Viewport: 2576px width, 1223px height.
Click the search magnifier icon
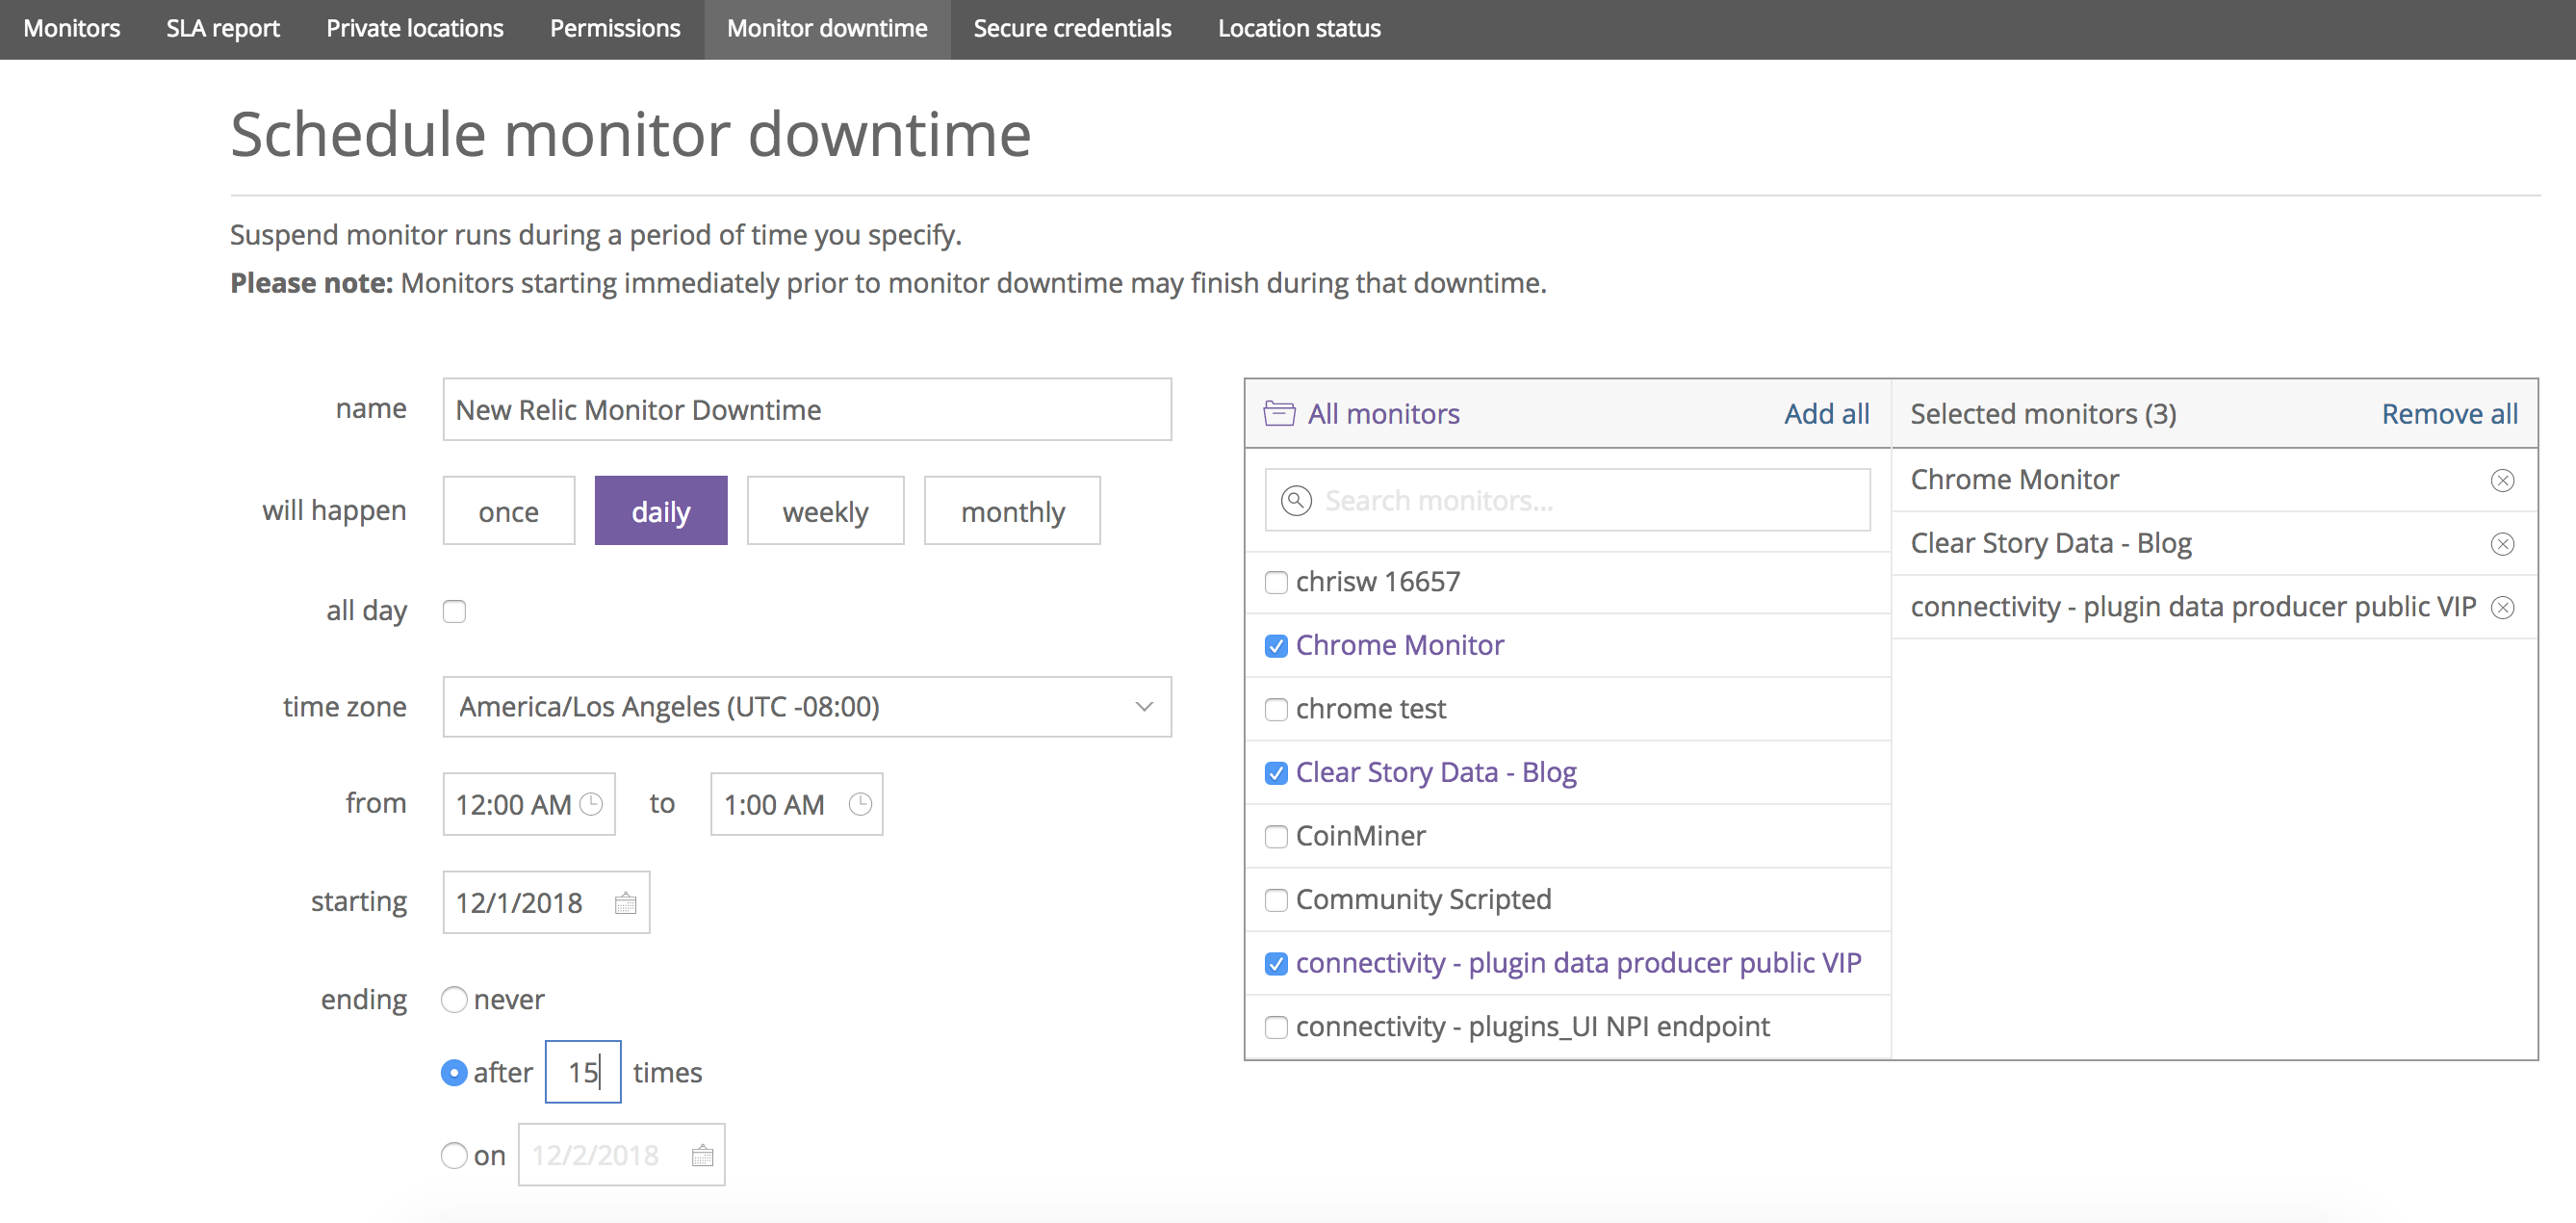click(1296, 500)
